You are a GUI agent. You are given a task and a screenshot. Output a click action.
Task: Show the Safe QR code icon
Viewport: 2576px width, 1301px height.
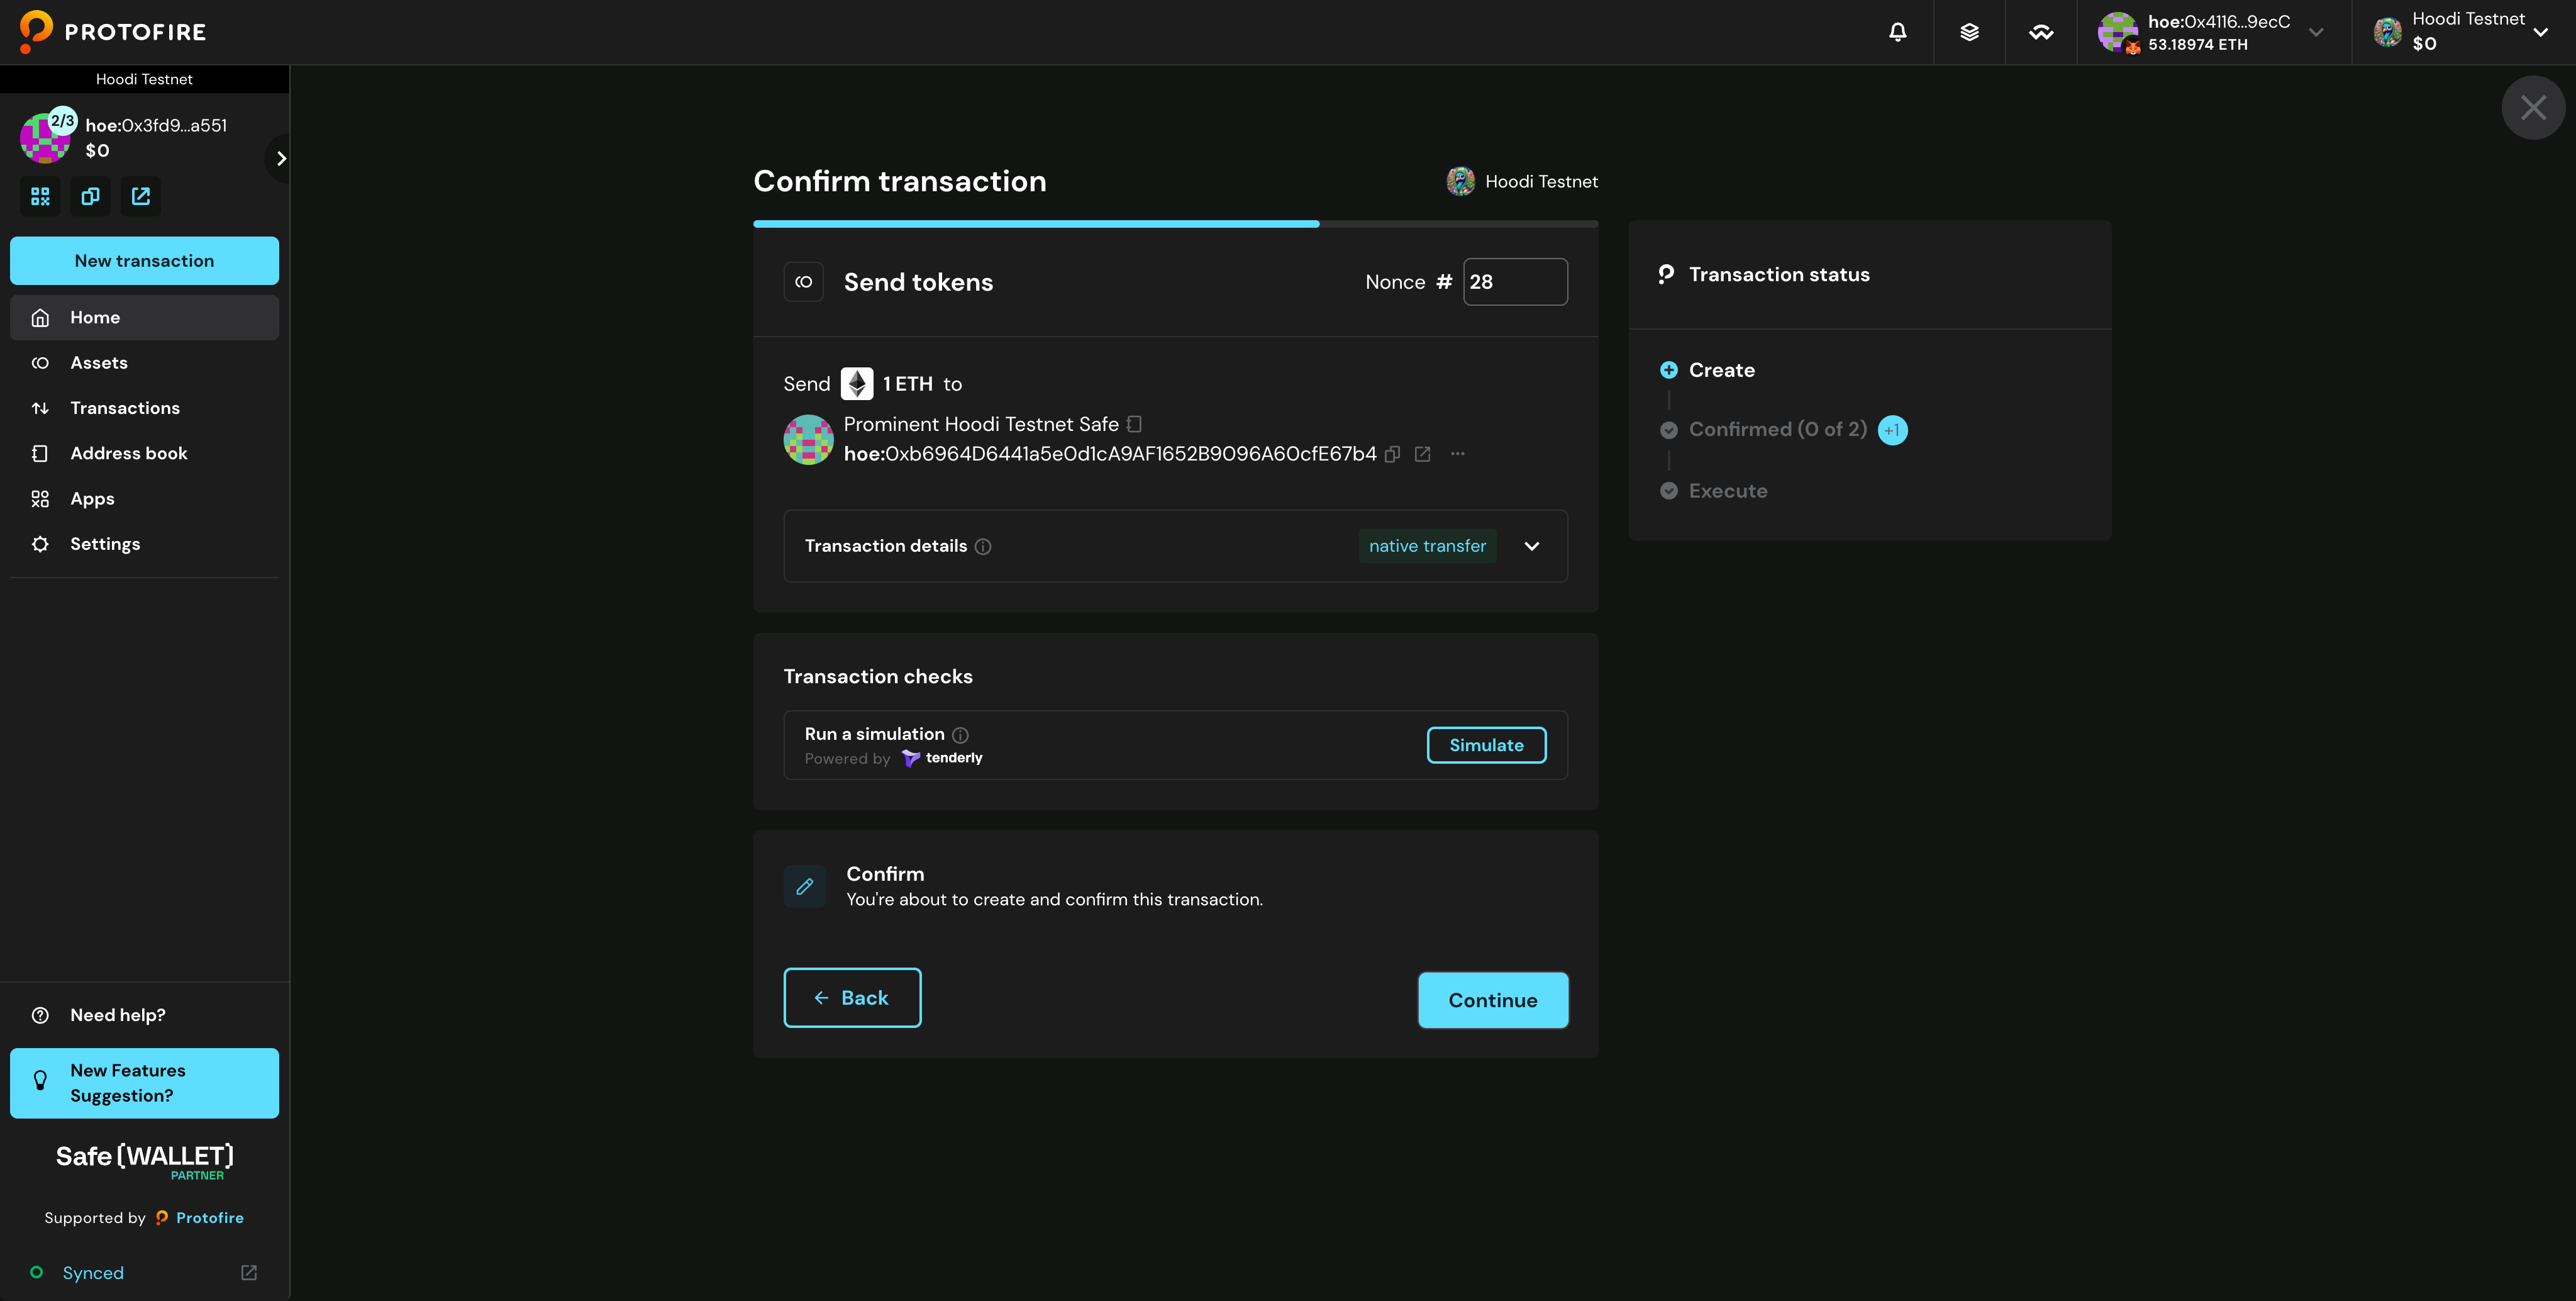[40, 196]
